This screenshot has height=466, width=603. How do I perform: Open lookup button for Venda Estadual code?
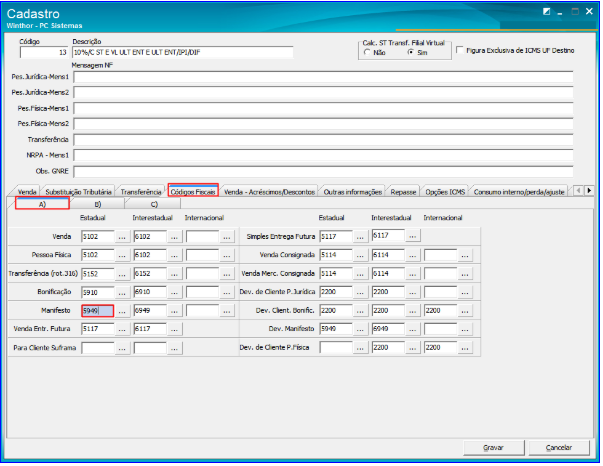point(122,237)
